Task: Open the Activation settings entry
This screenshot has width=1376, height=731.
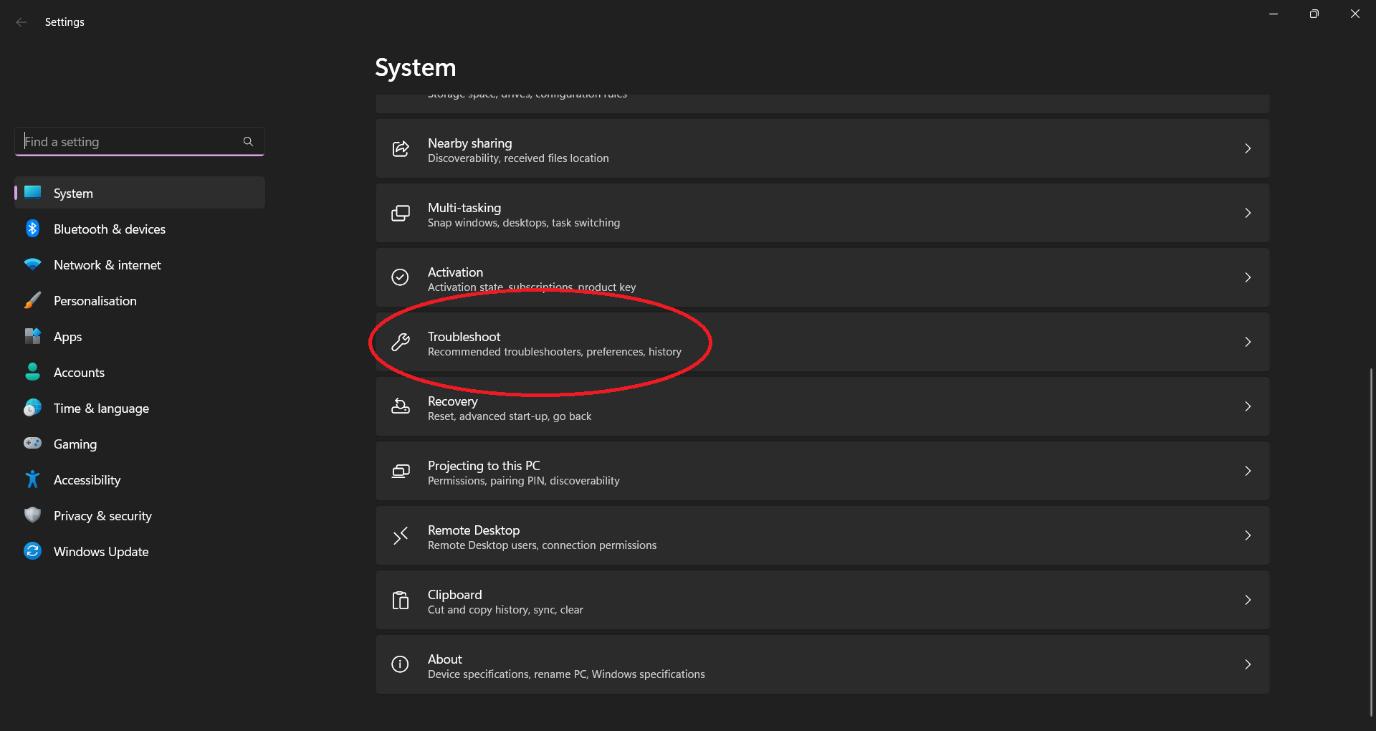Action: 820,277
